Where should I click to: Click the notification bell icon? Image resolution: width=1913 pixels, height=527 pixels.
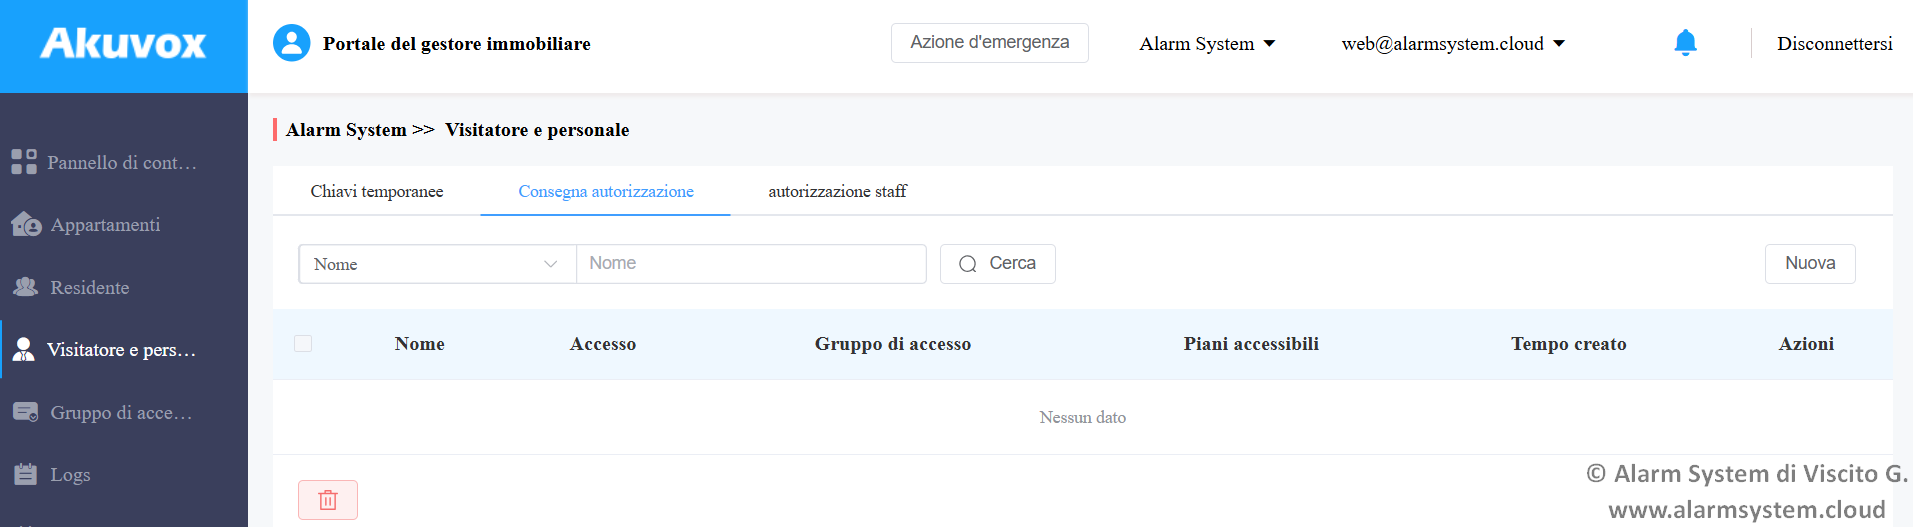click(x=1685, y=43)
